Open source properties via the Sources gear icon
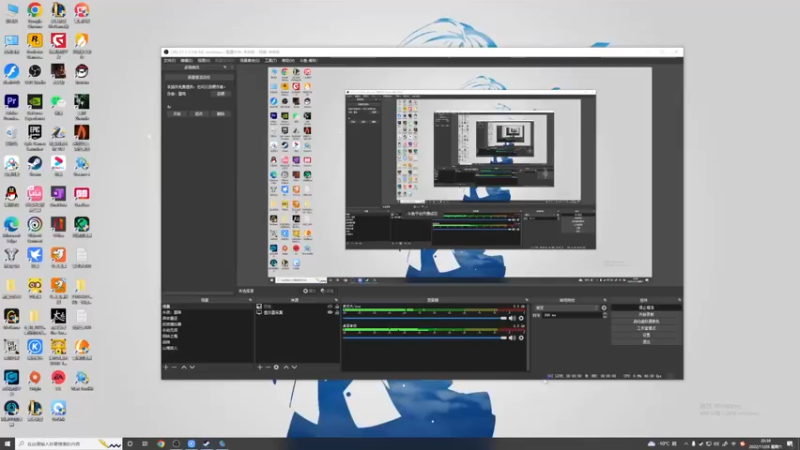800x450 pixels. [x=276, y=367]
